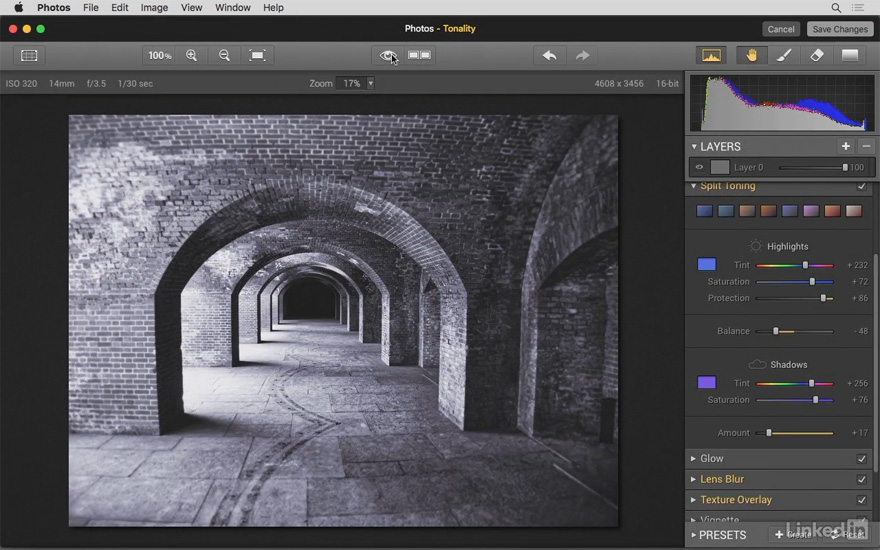This screenshot has height=550, width=880.
Task: Expand the Texture Overlay section
Action: click(x=693, y=499)
